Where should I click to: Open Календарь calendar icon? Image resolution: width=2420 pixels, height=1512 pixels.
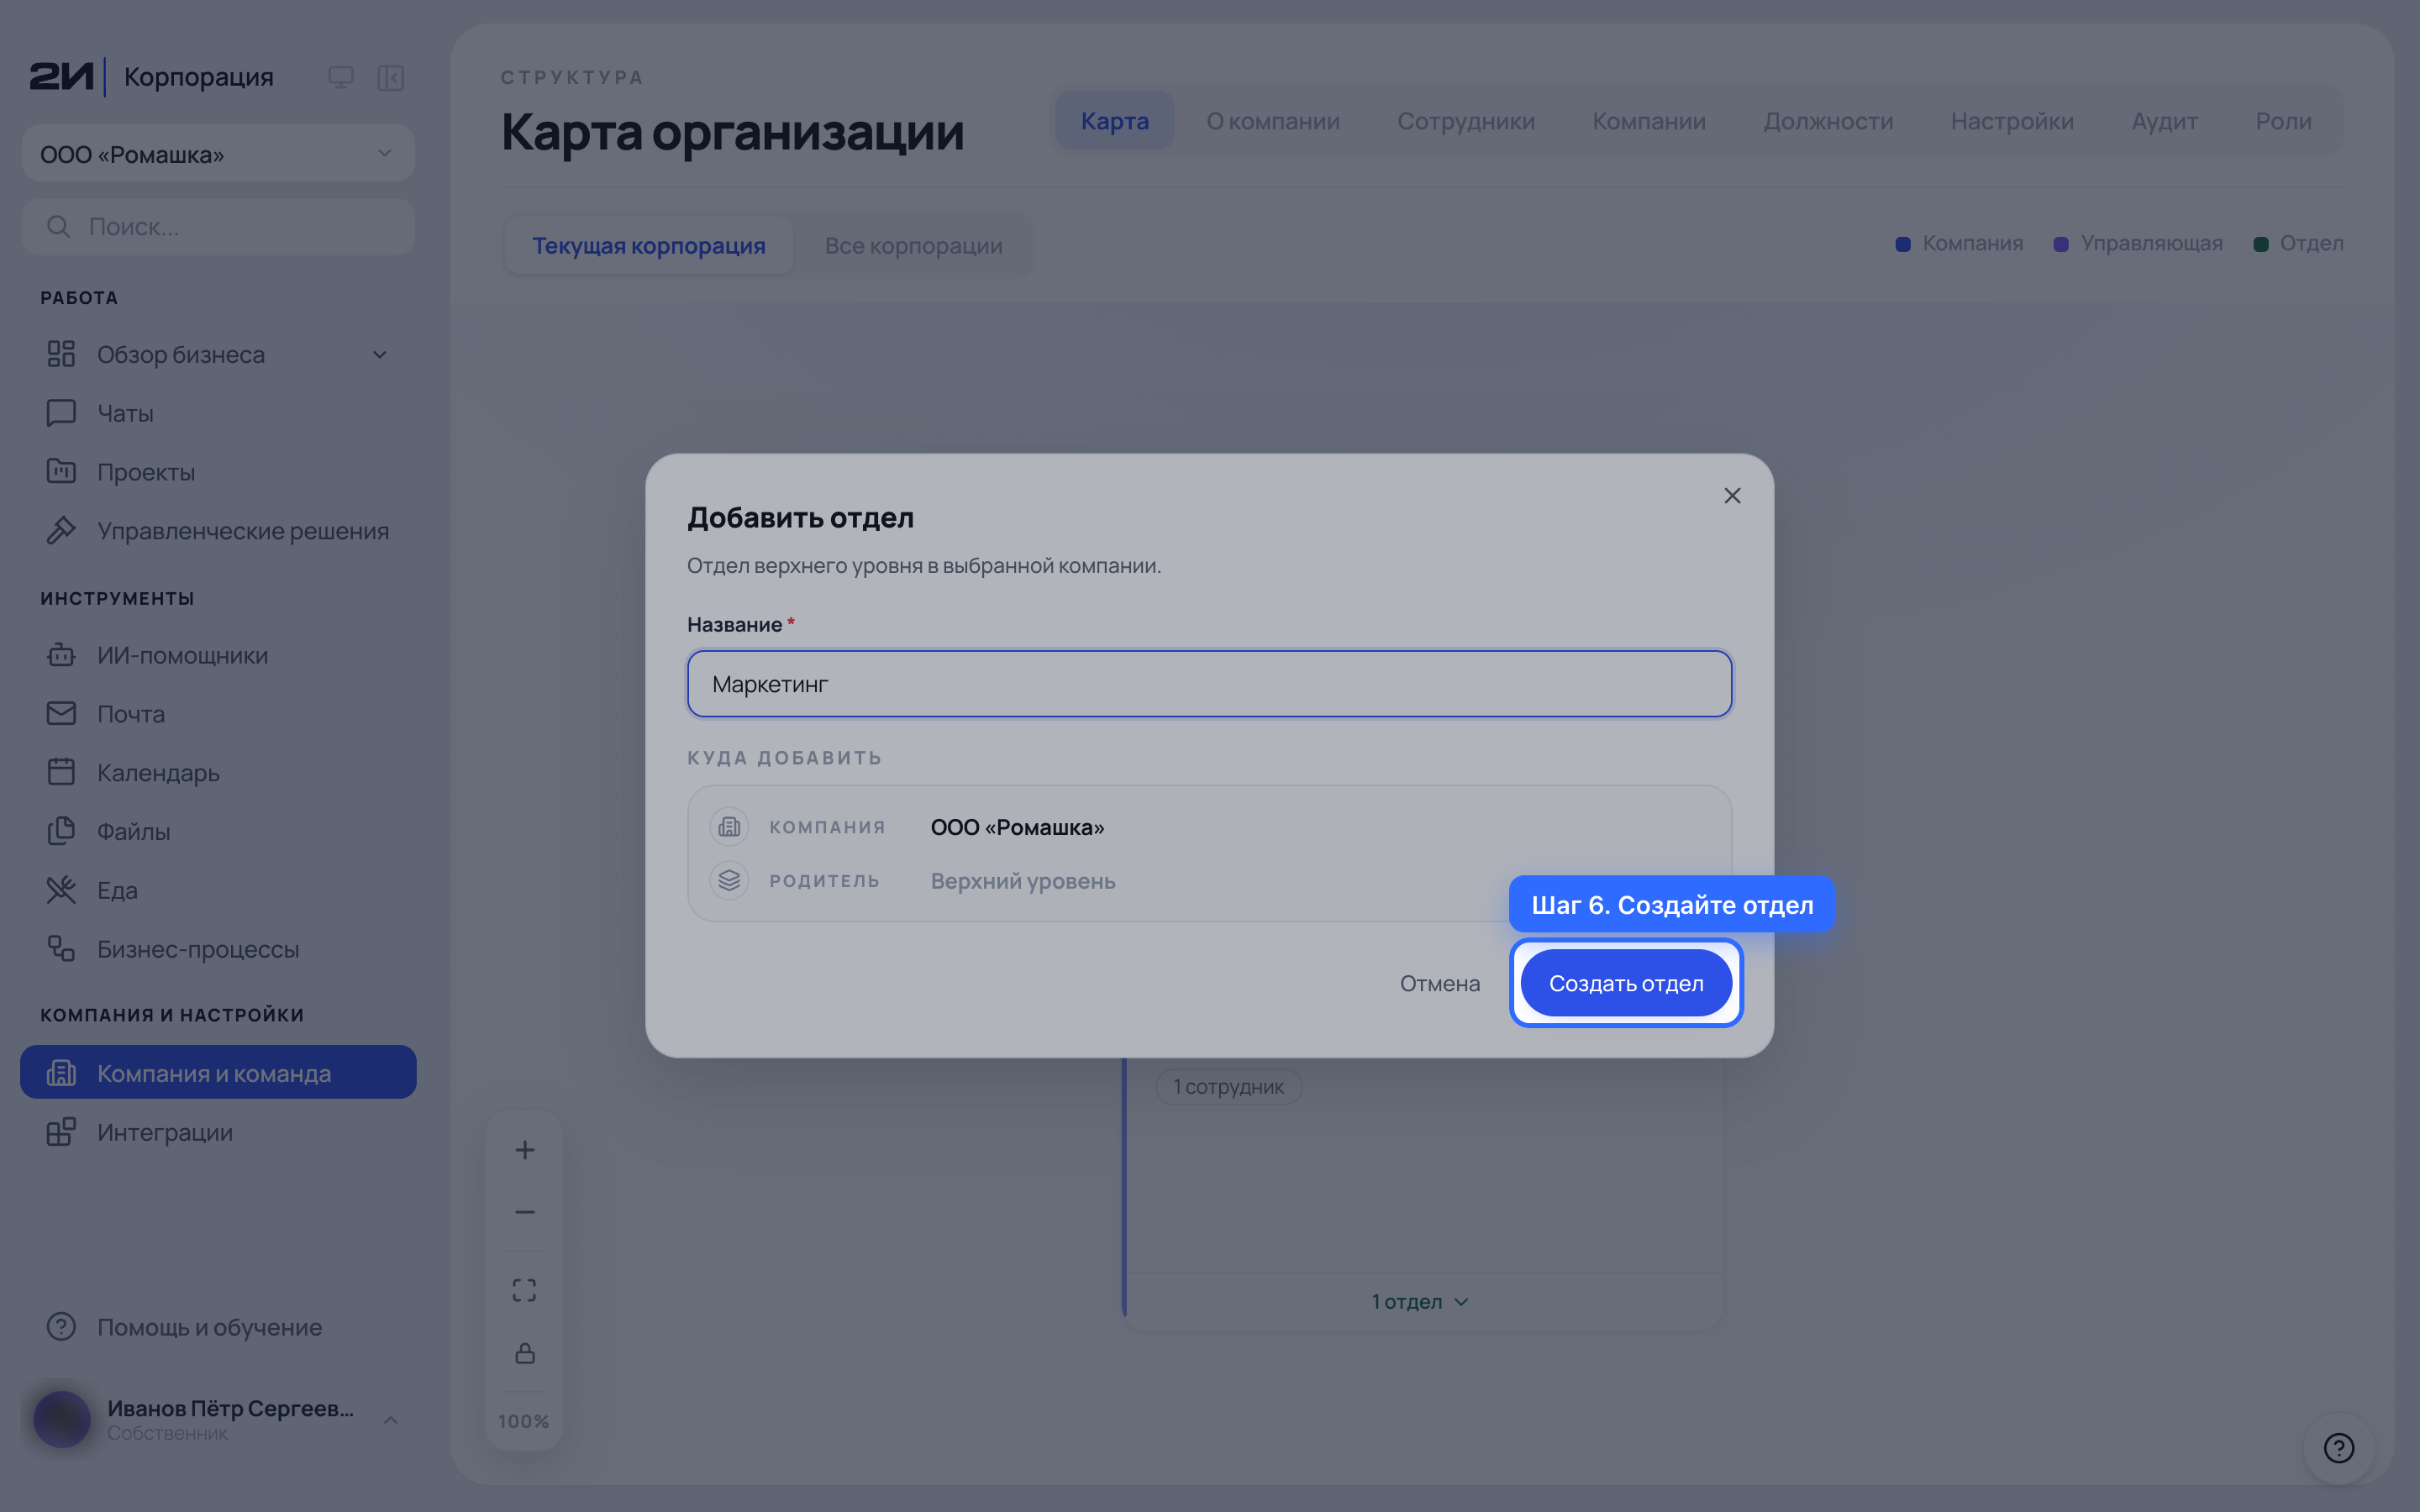point(61,772)
